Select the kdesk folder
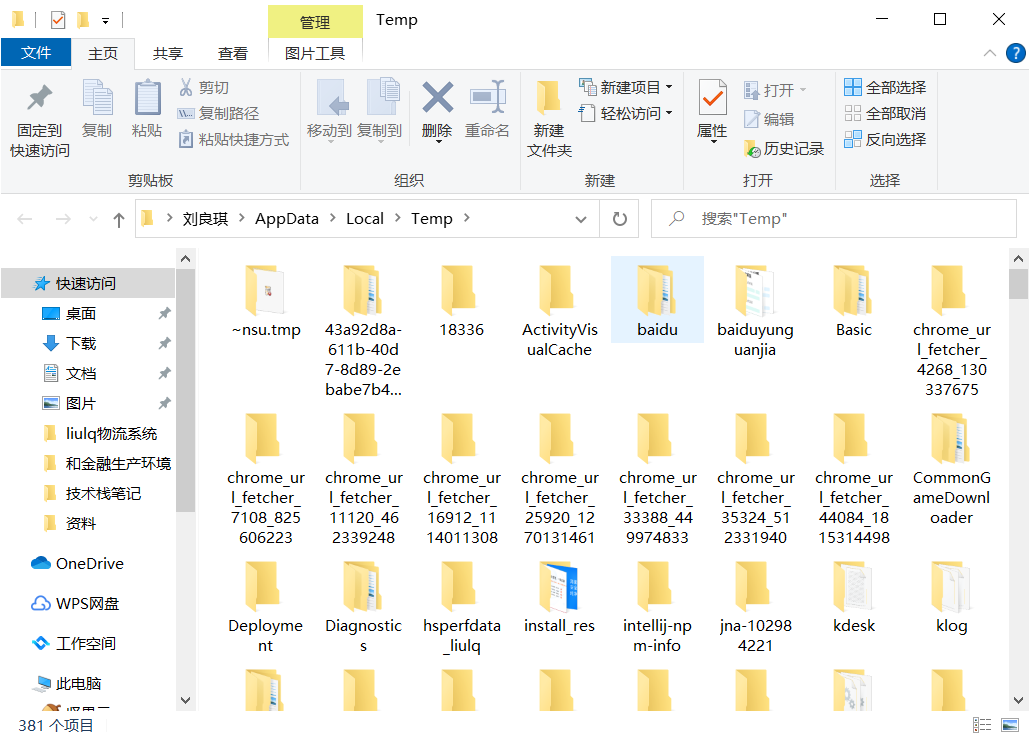This screenshot has width=1030, height=741. [x=854, y=596]
